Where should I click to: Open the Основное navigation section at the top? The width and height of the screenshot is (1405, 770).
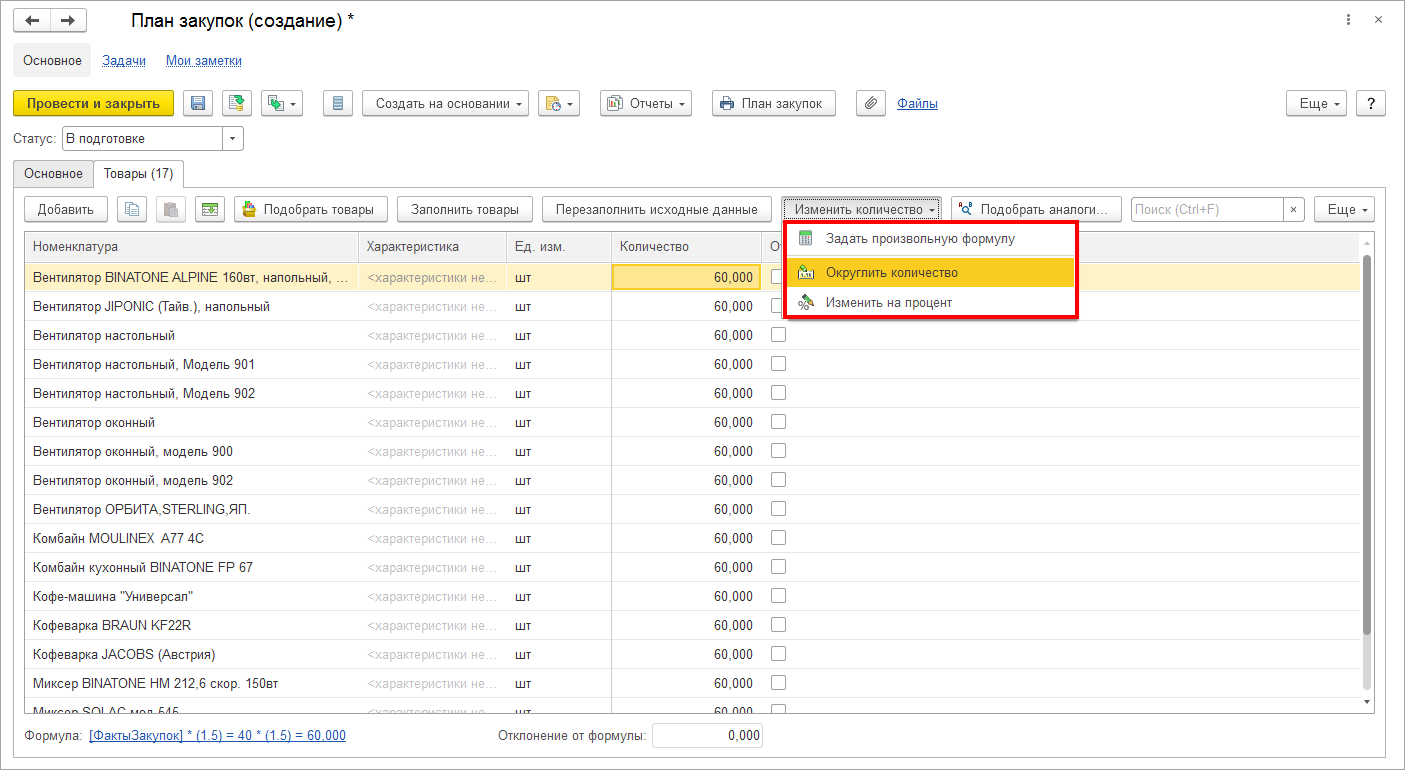pos(53,60)
